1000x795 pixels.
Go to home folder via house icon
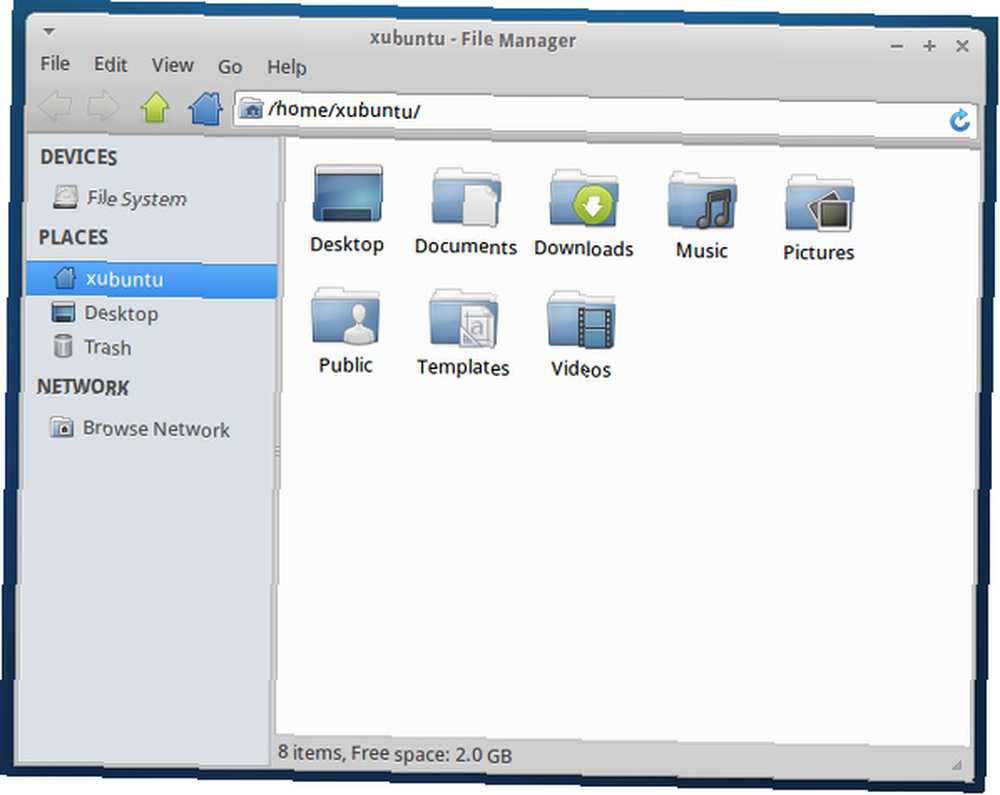pos(205,108)
